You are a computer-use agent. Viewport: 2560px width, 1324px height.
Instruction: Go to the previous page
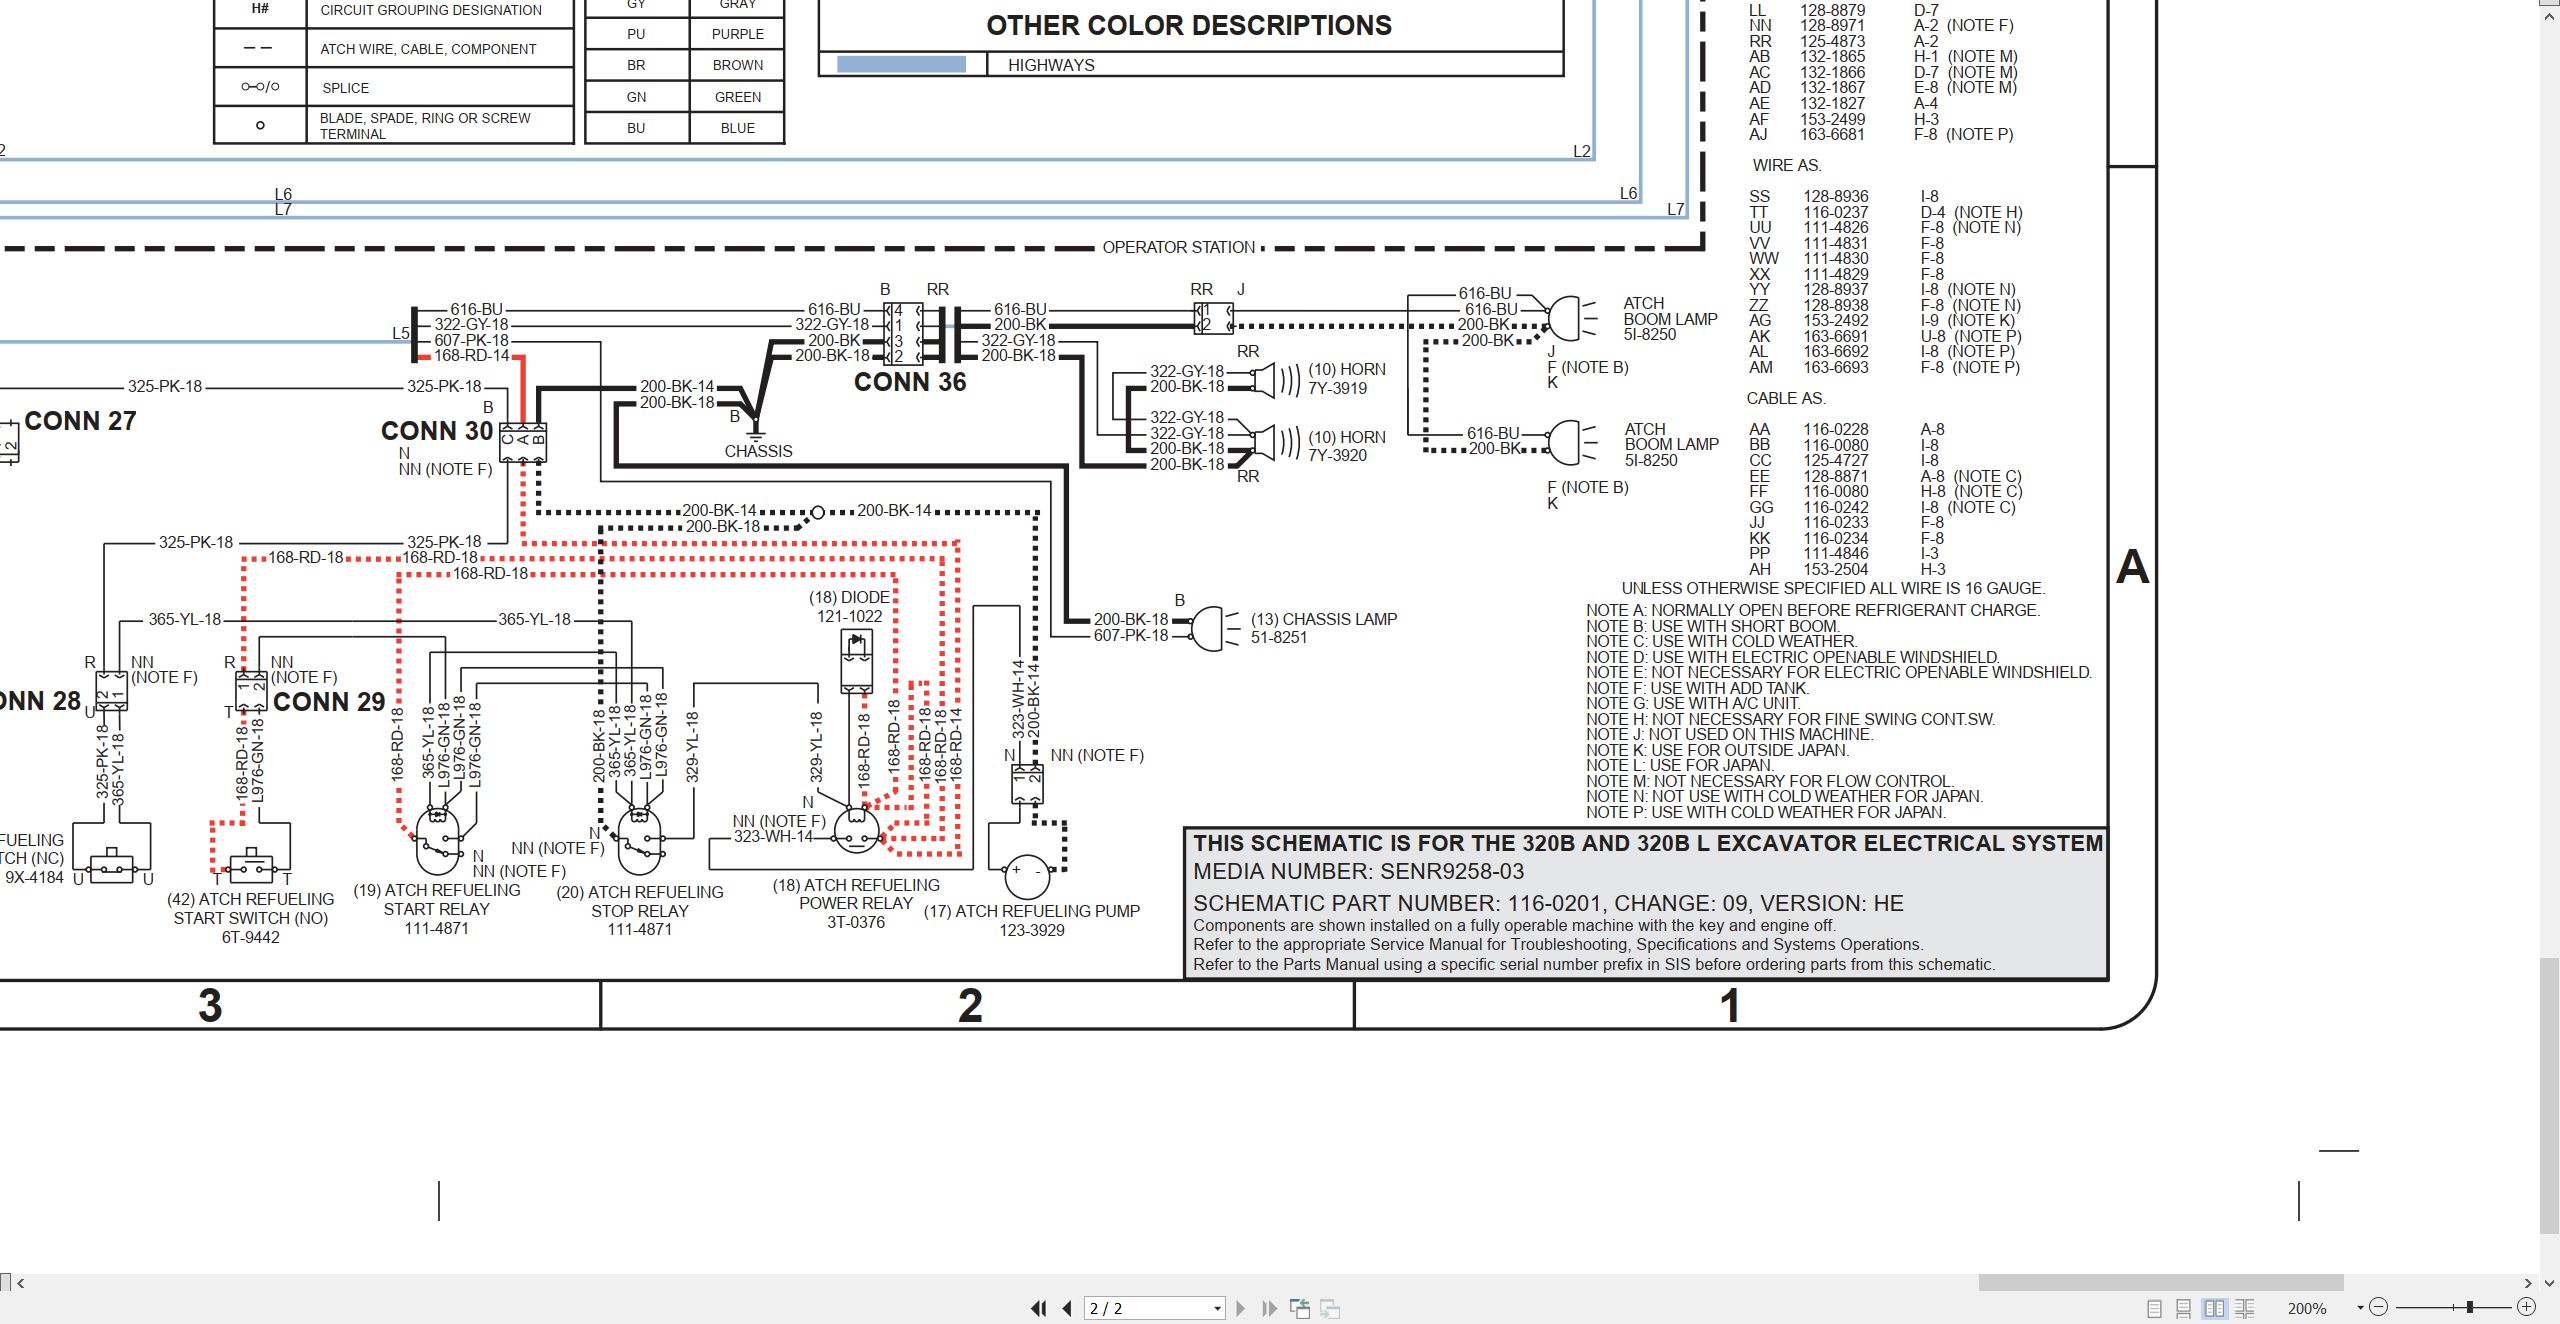[1067, 1308]
